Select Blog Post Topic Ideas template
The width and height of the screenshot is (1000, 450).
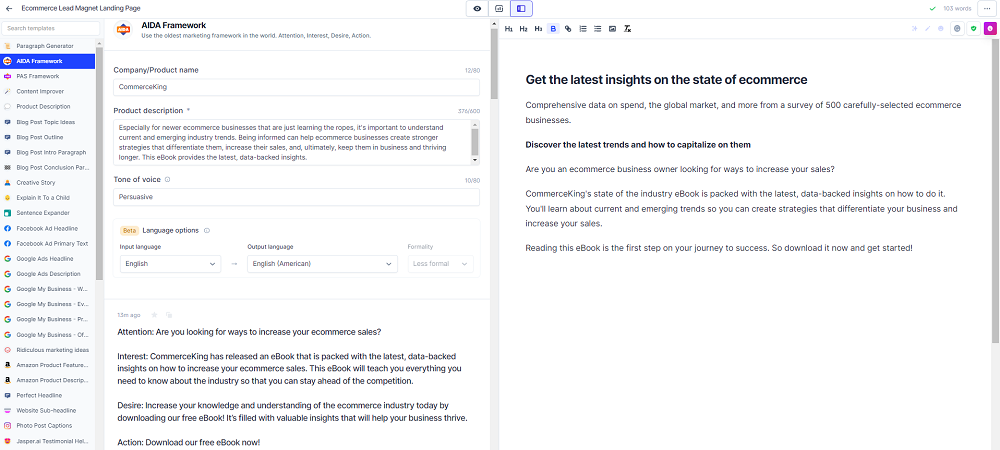pos(48,122)
